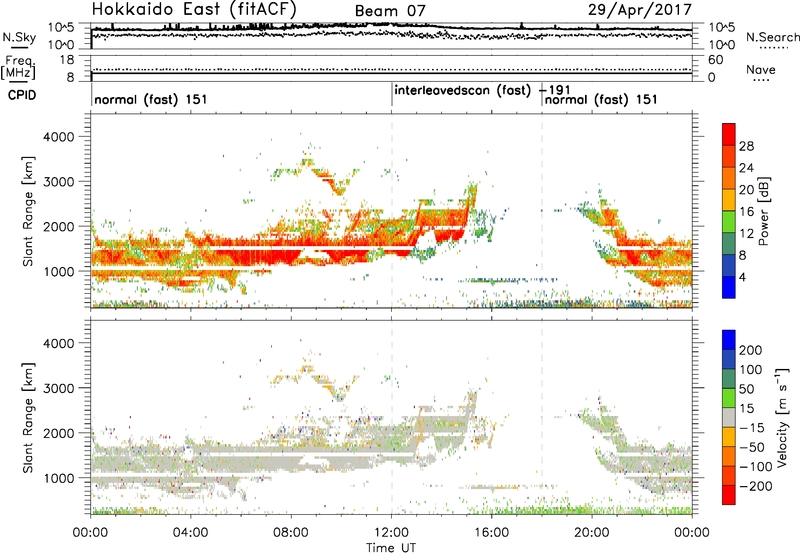Click the left '10^5' noise axis tick
This screenshot has width=800, height=554.
(61, 27)
